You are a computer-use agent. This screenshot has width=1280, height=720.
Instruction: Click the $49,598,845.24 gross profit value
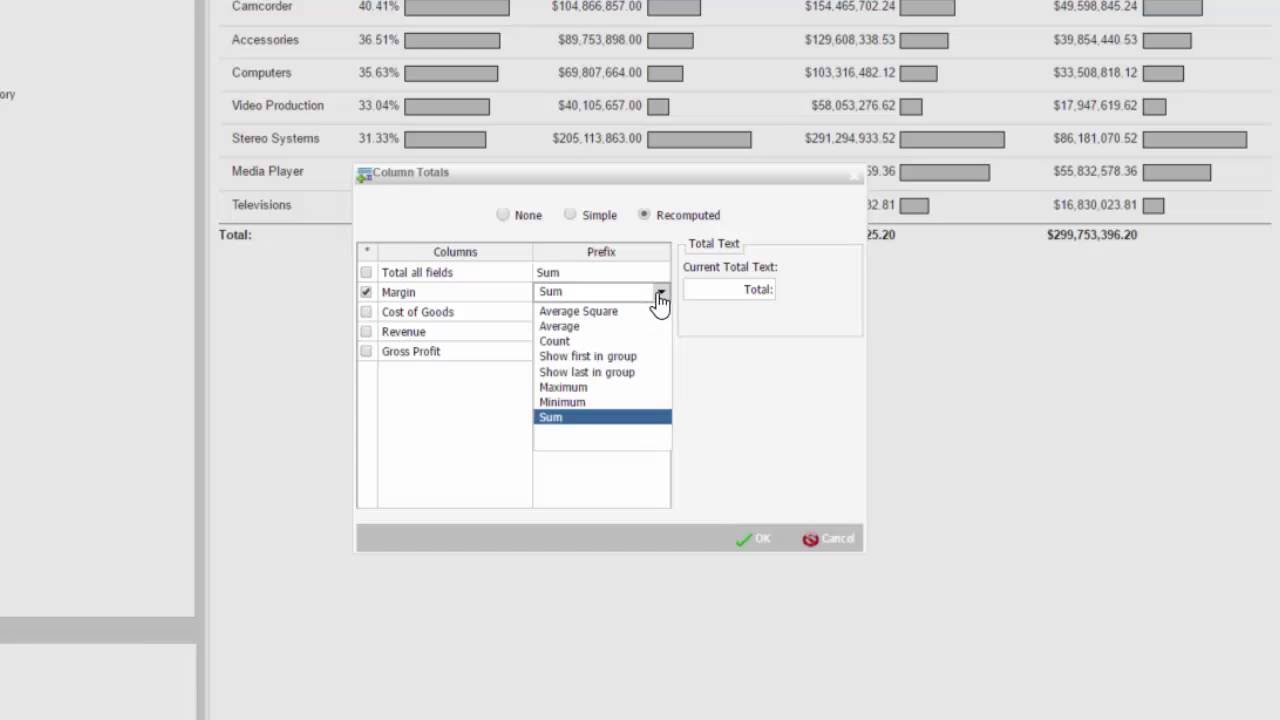pyautogui.click(x=1095, y=7)
